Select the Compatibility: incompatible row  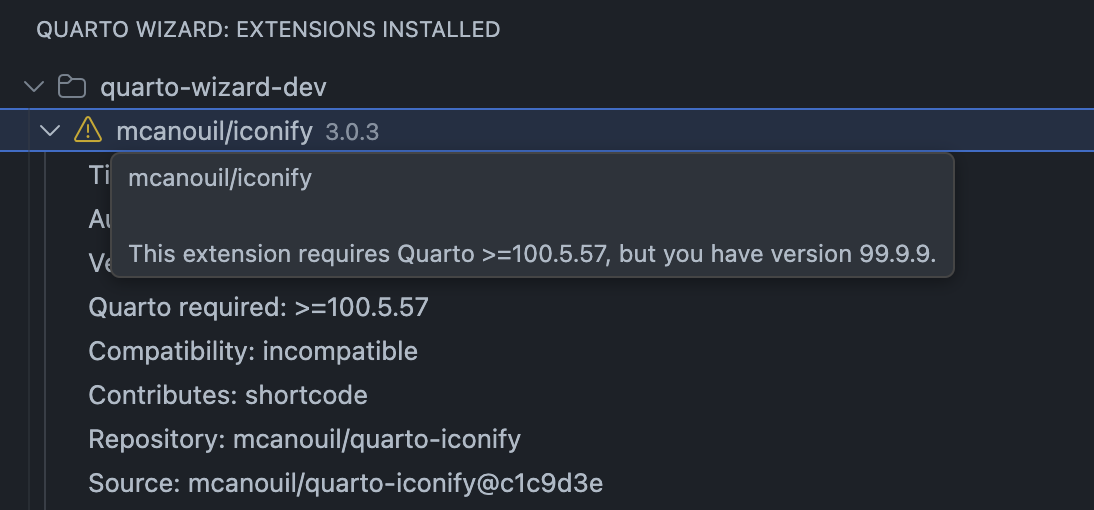click(x=253, y=351)
